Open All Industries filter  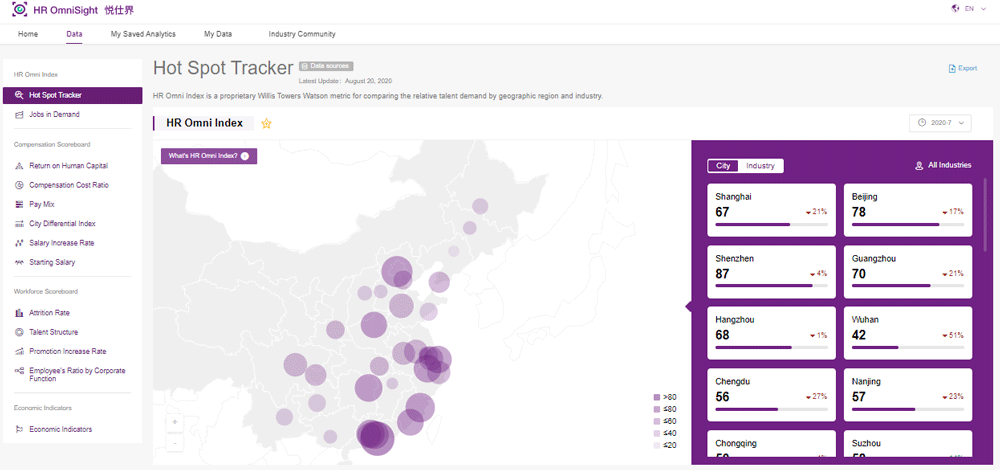tap(943, 165)
